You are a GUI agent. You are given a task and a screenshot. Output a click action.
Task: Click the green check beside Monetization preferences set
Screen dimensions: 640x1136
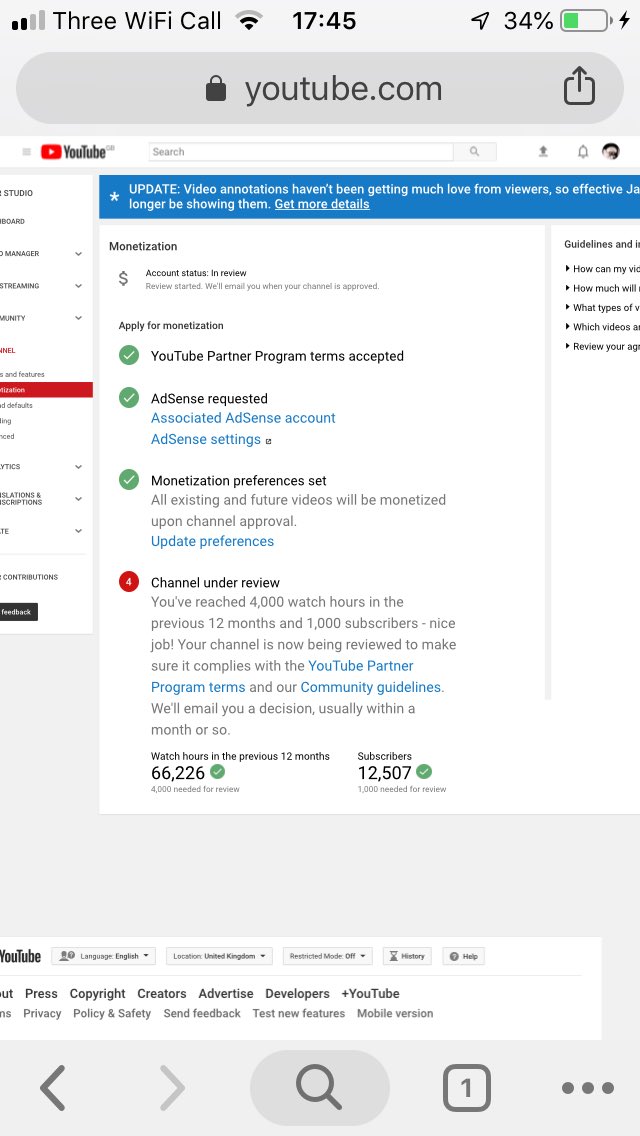click(x=129, y=480)
